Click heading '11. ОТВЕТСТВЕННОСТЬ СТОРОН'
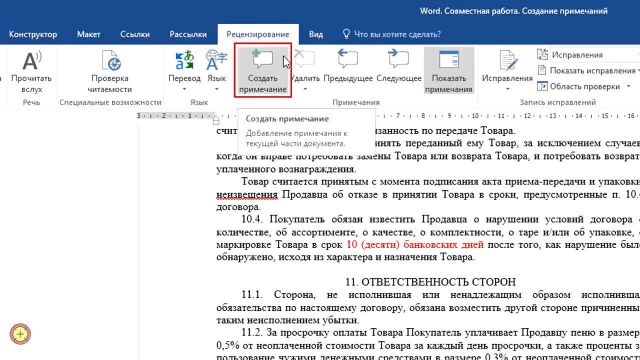This screenshot has width=640, height=360. coord(430,282)
